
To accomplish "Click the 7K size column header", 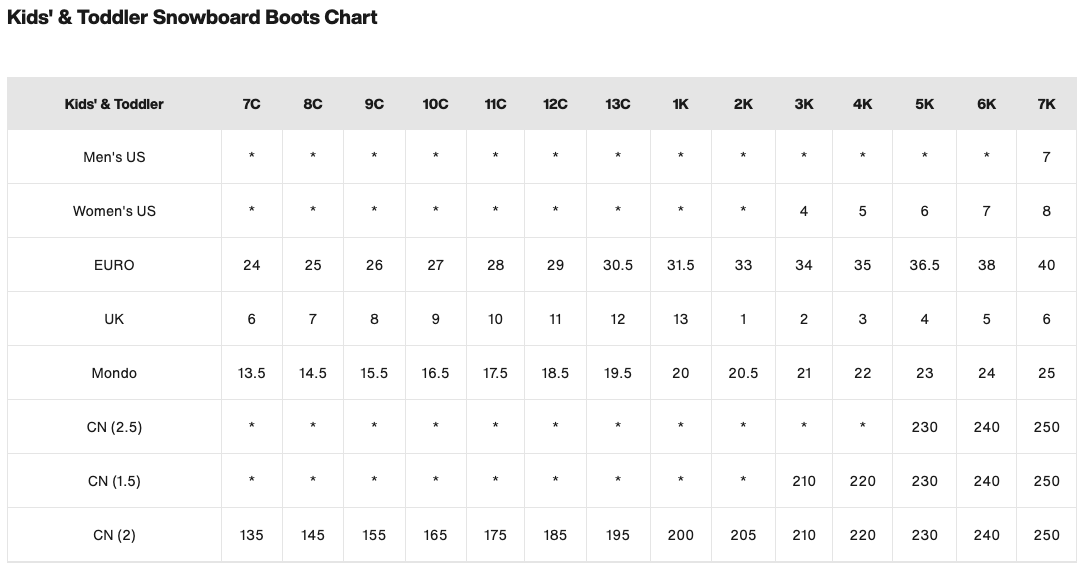I will 1046,104.
